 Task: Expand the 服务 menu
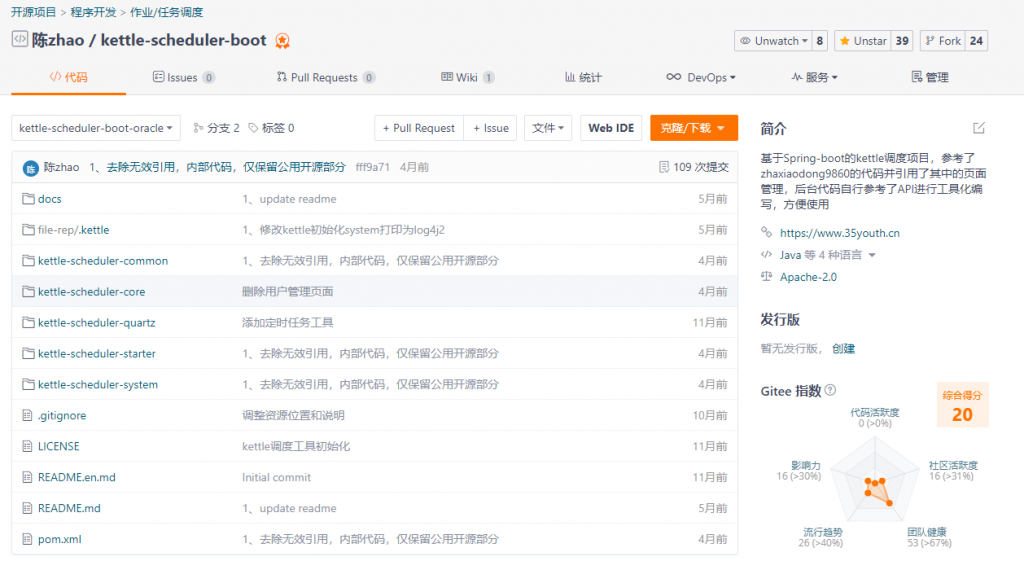(x=814, y=77)
